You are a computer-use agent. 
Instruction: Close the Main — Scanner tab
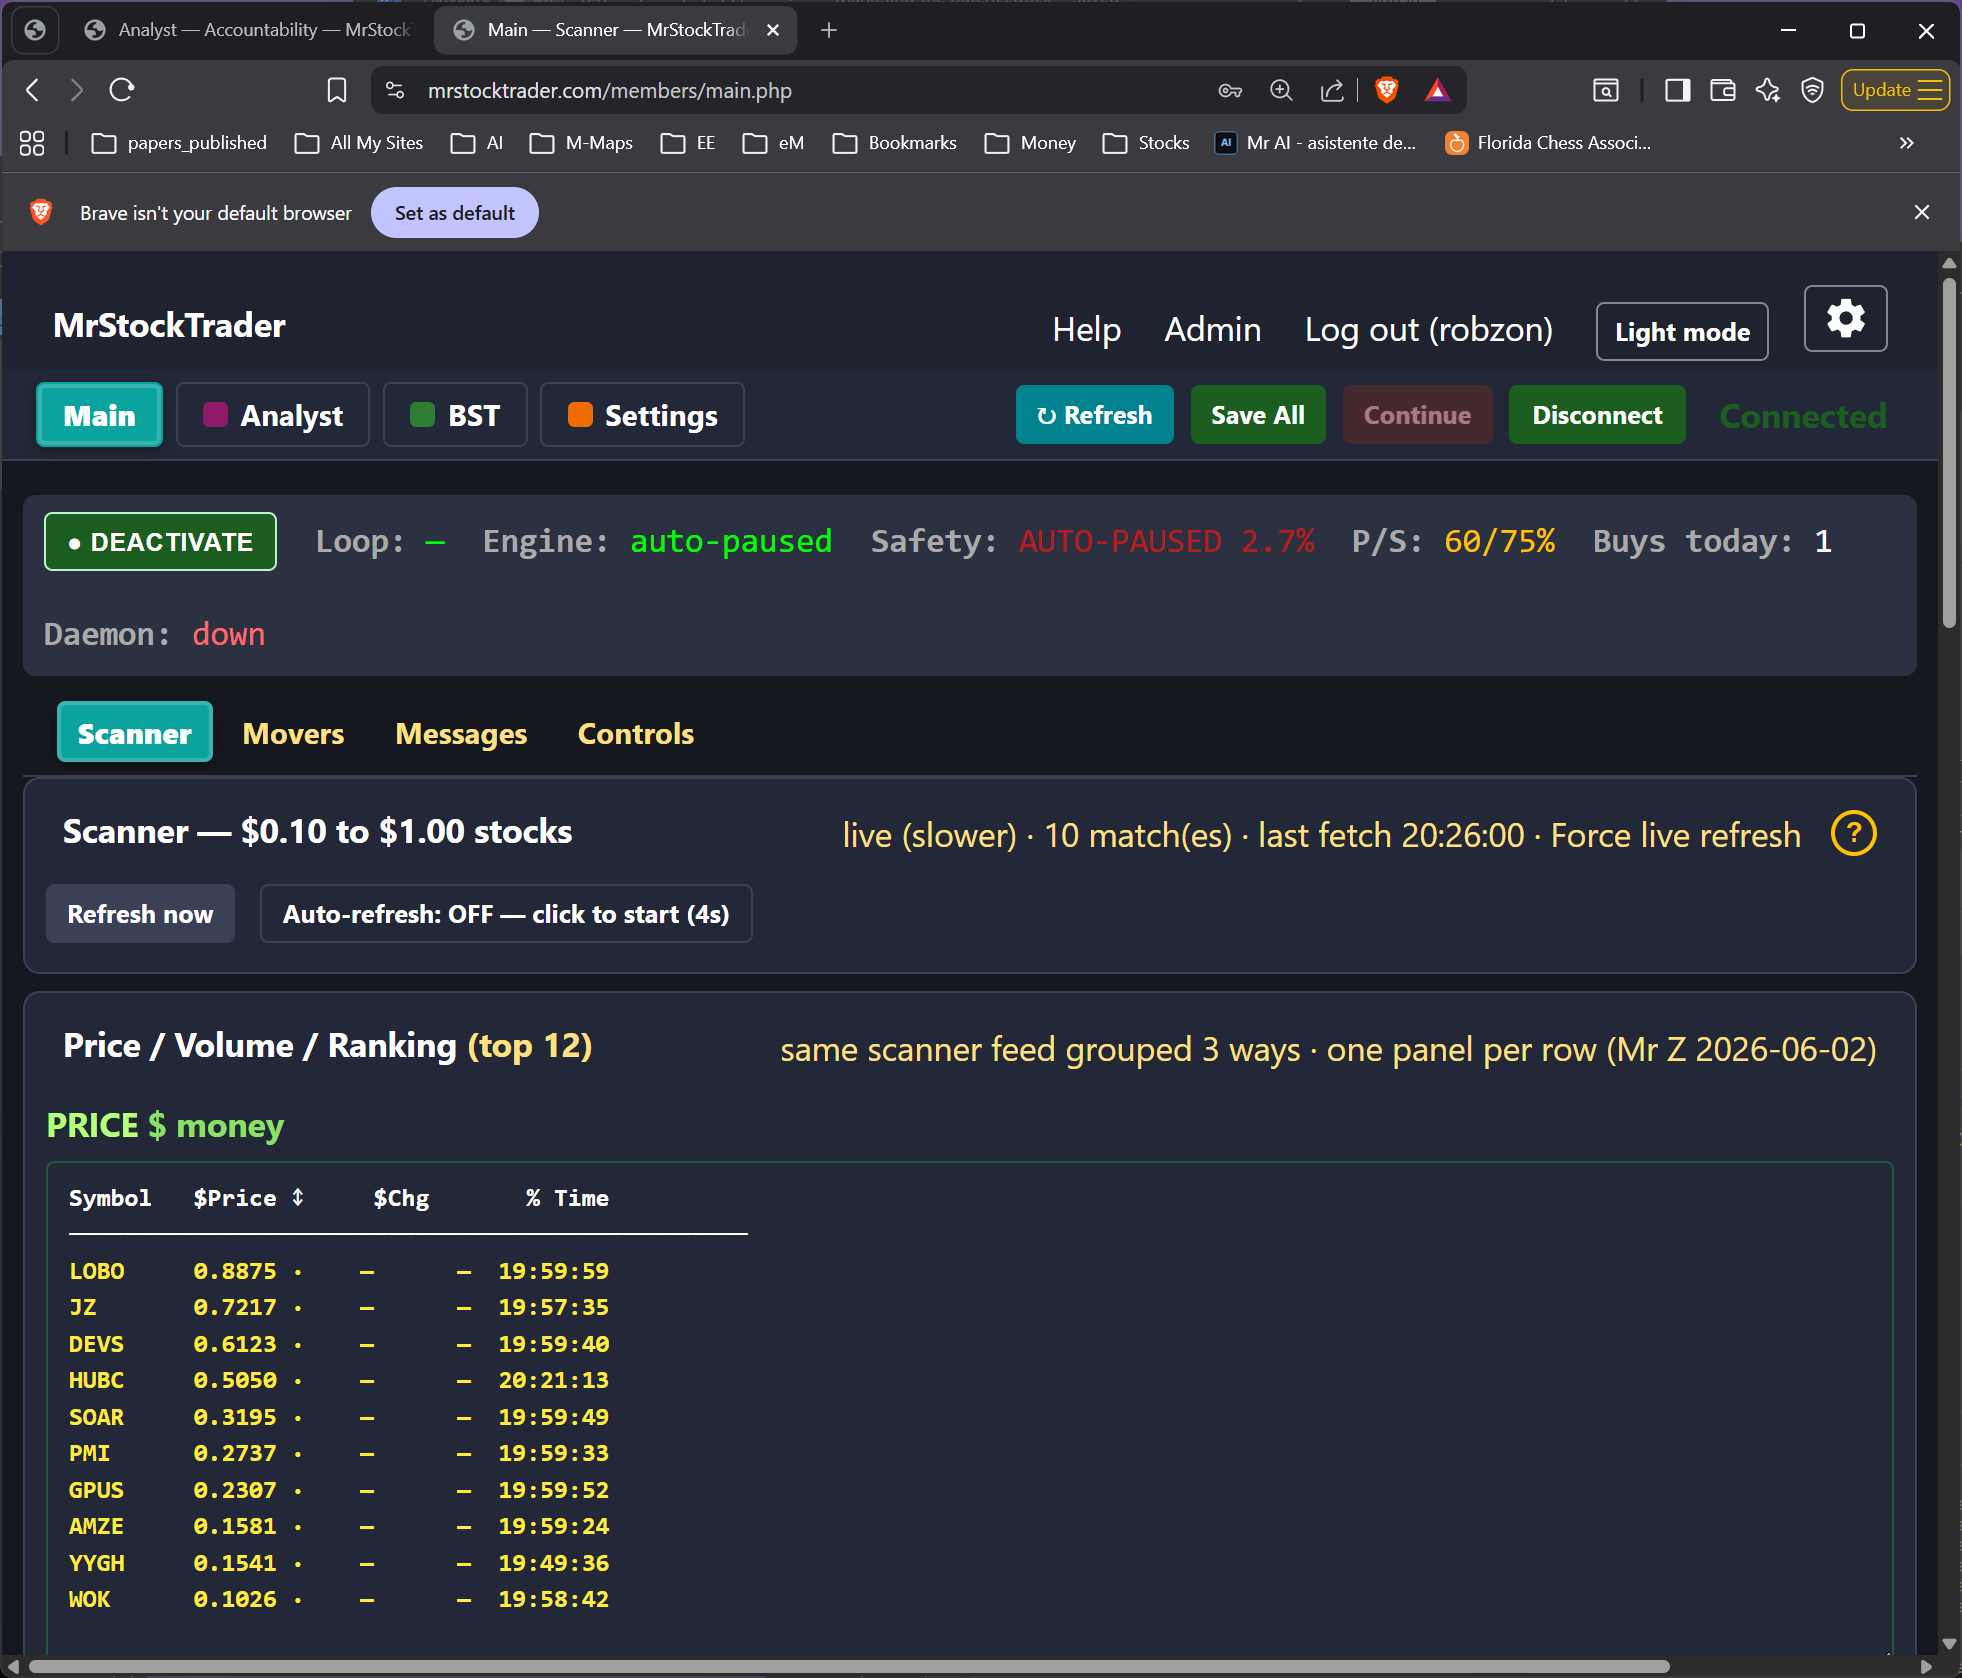[x=773, y=30]
